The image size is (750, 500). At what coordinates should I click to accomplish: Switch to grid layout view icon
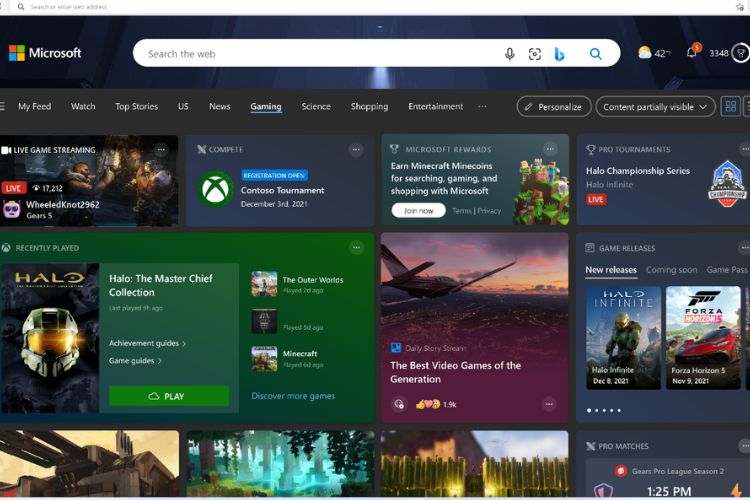coord(731,106)
